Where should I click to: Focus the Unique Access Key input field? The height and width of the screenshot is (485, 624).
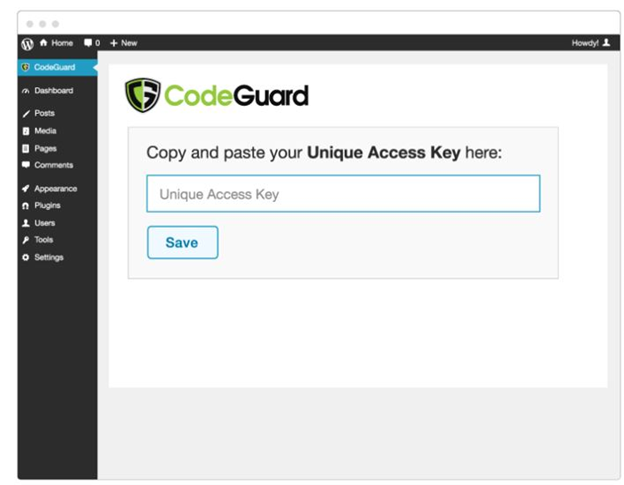[343, 194]
